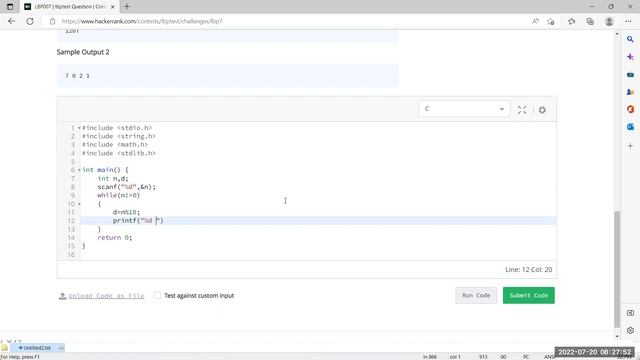Click the 'd=n%10;' statement
Image resolution: width=640 pixels, height=360 pixels.
127,212
